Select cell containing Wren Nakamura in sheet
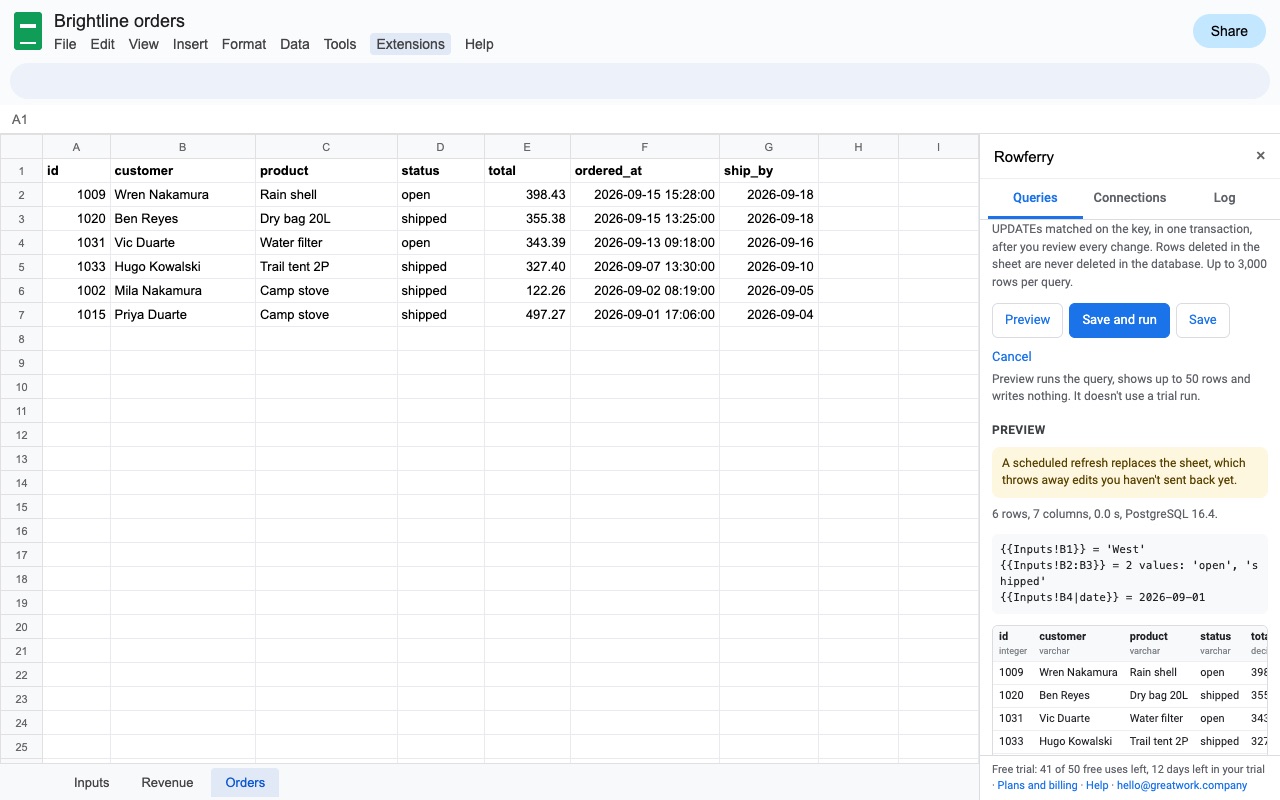Viewport: 1280px width, 800px height. pos(183,195)
